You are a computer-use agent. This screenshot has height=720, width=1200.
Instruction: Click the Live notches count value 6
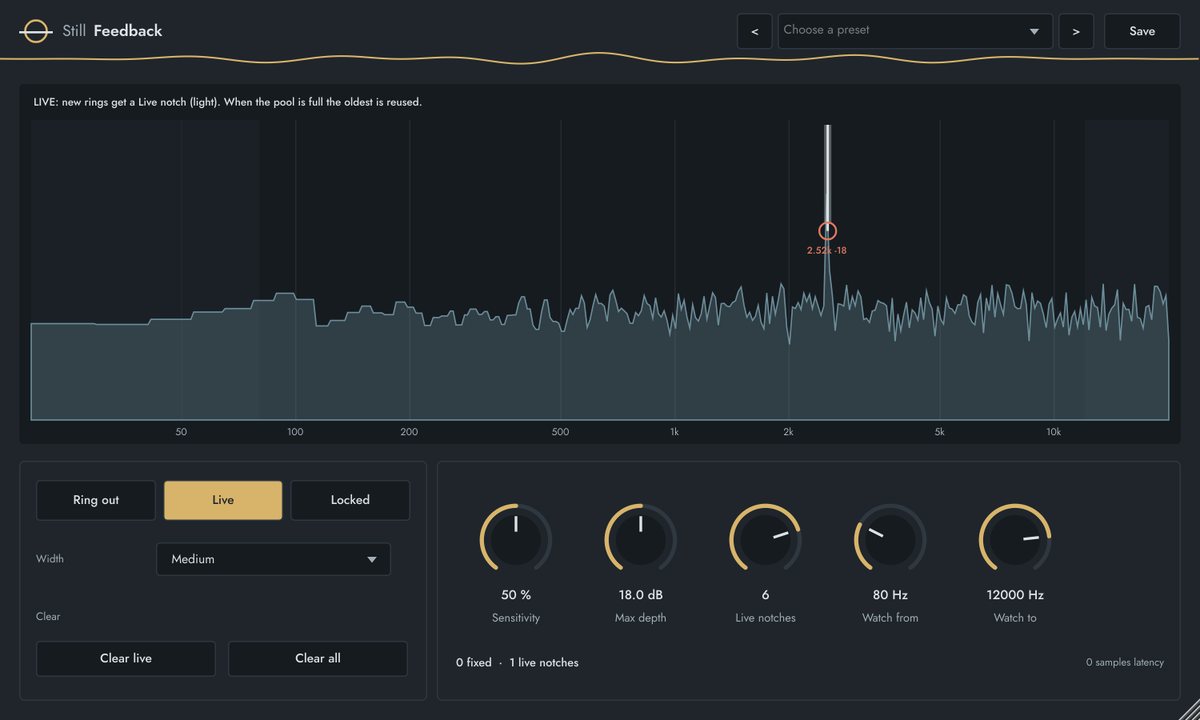point(765,595)
